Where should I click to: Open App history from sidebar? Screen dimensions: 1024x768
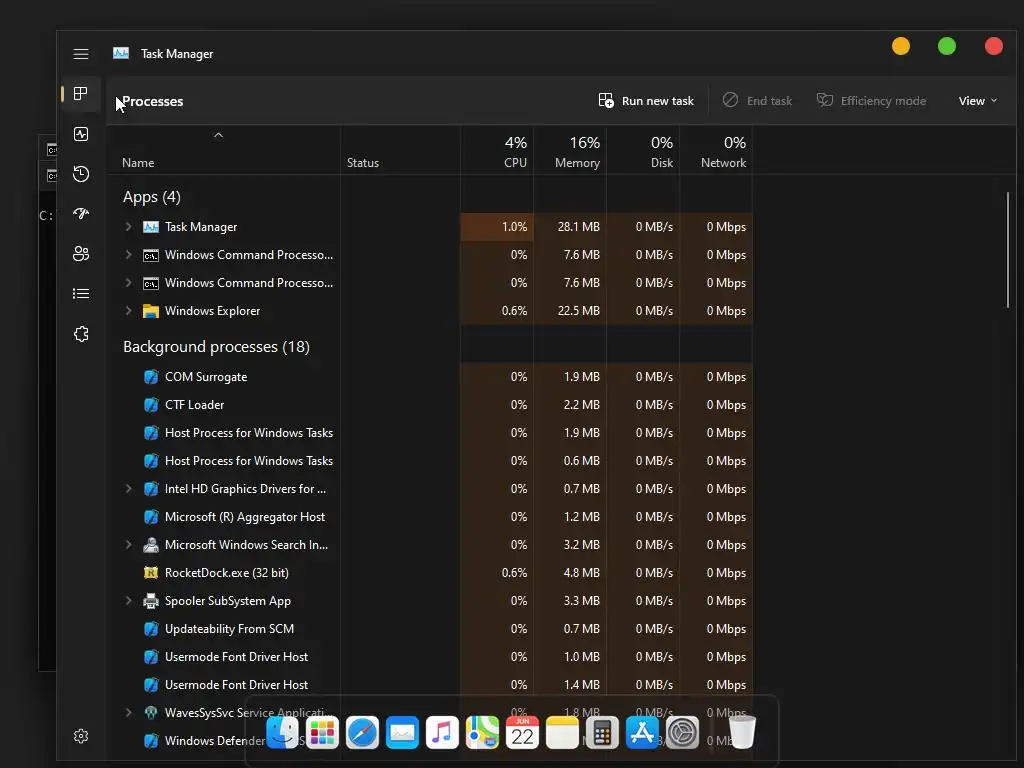(x=81, y=174)
